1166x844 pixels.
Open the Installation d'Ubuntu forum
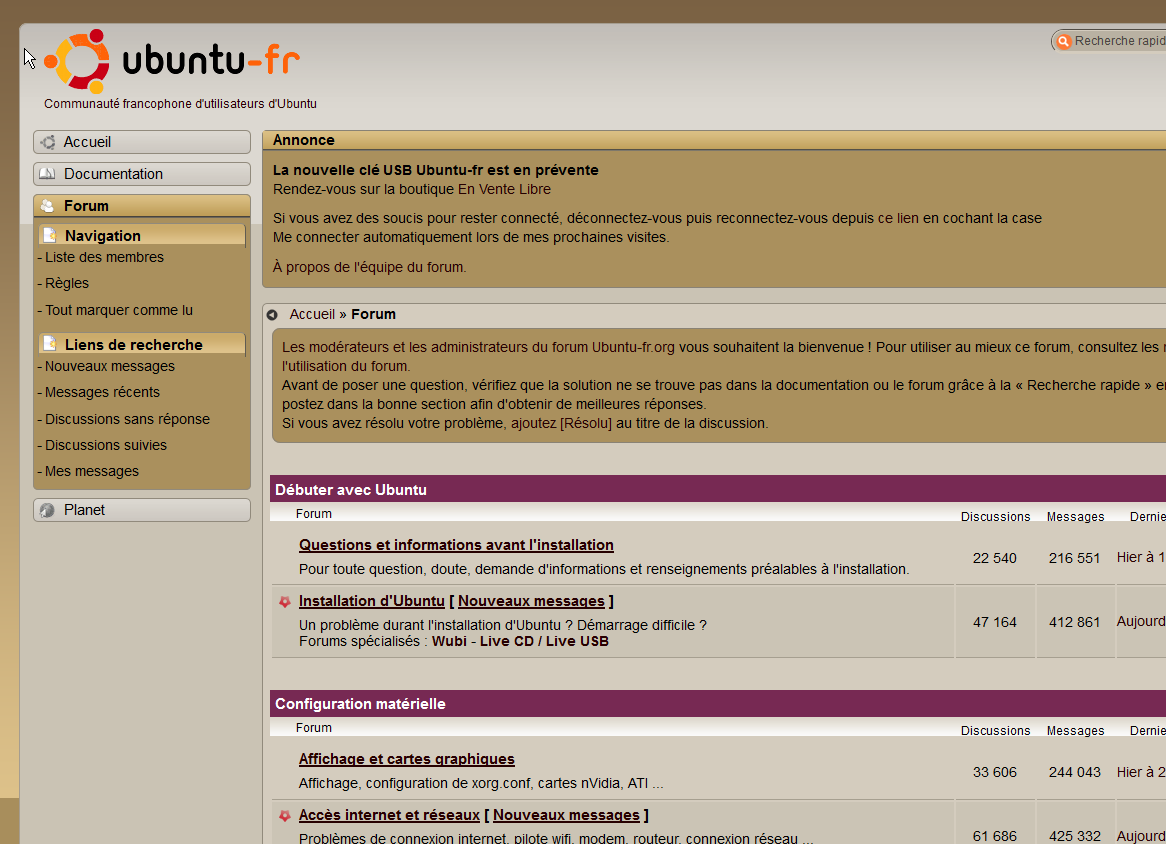point(372,601)
